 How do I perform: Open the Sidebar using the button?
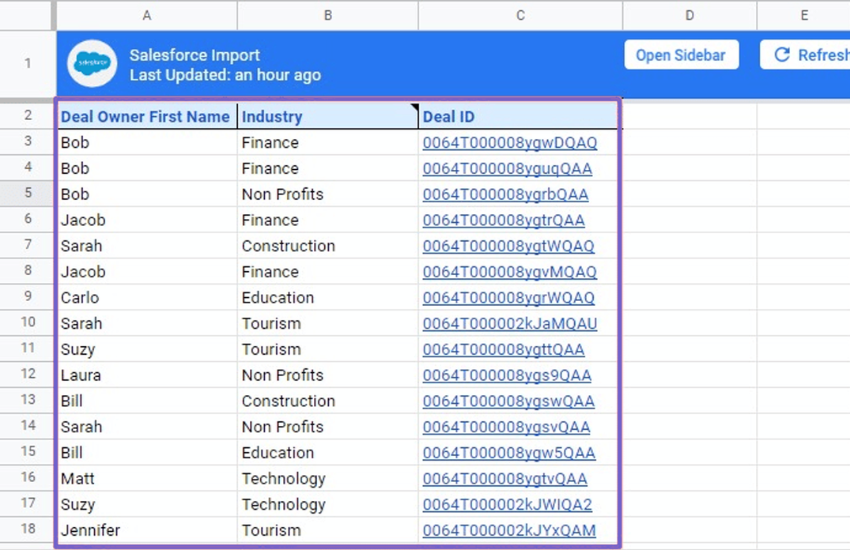(x=681, y=55)
